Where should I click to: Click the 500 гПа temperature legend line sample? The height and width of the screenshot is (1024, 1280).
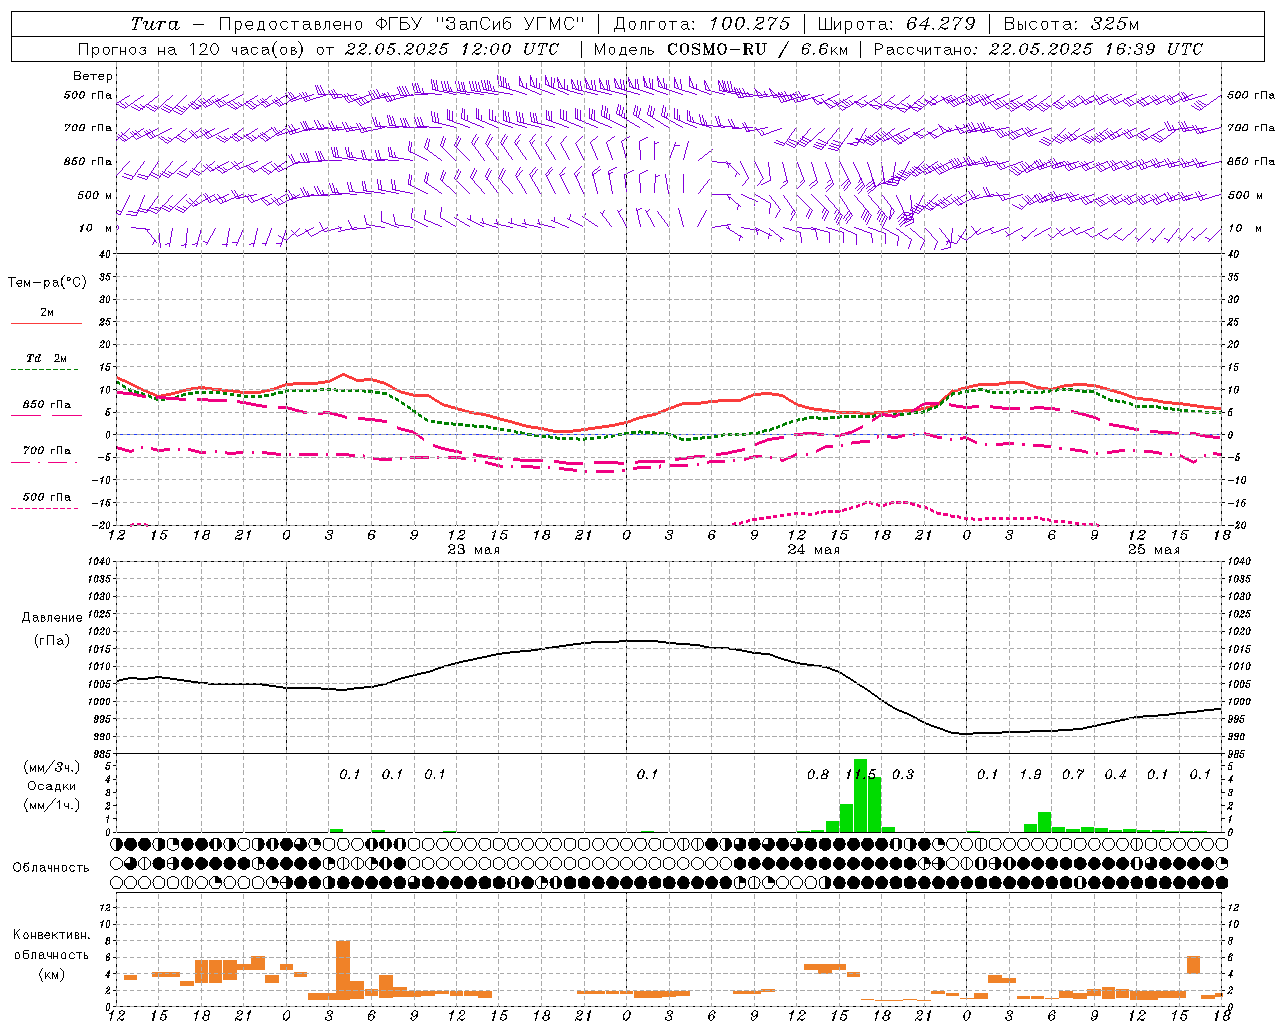coord(45,508)
